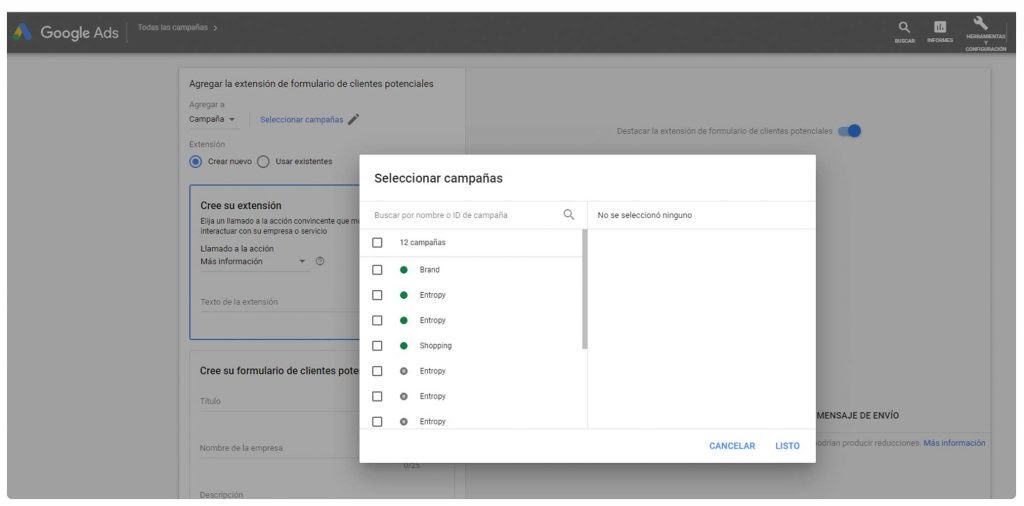Click the campaign list vertical scrollbar
This screenshot has width=1024, height=506.
pyautogui.click(x=584, y=289)
